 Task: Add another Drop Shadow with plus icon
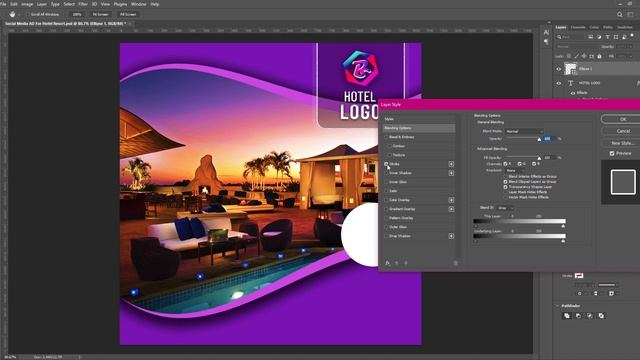[x=451, y=236]
